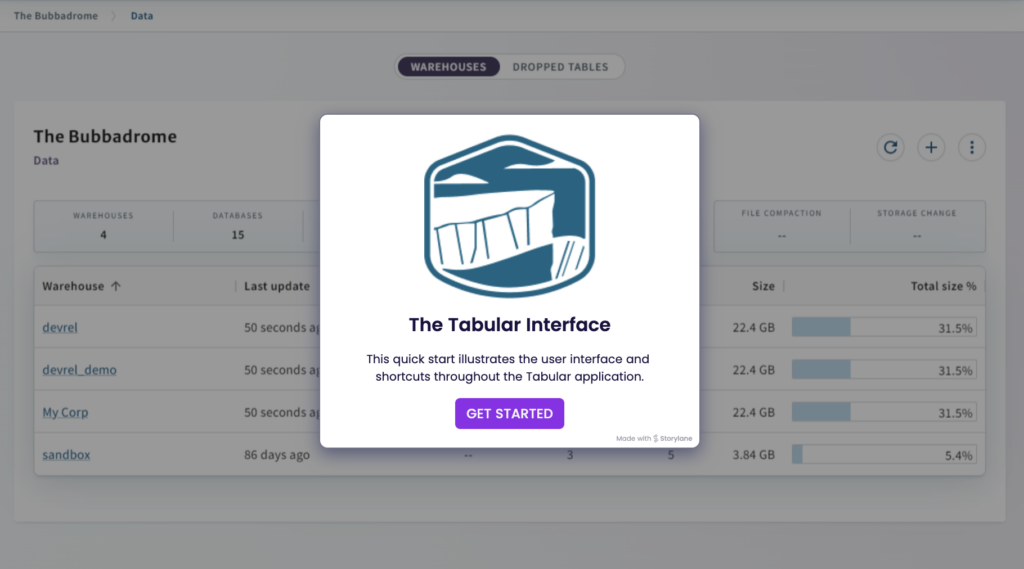This screenshot has height=569, width=1024.
Task: Click the Storylane logo in the dialog footer
Action: tap(673, 438)
